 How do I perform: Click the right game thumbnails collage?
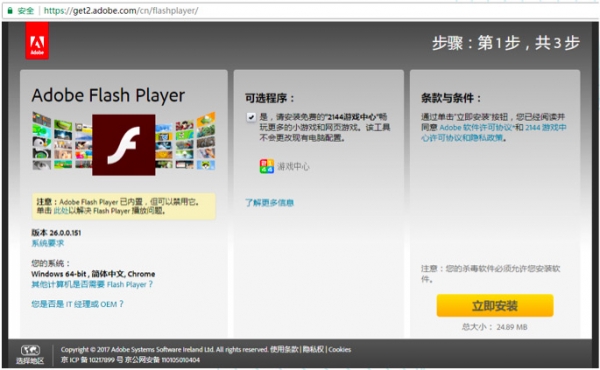pyautogui.click(x=186, y=142)
